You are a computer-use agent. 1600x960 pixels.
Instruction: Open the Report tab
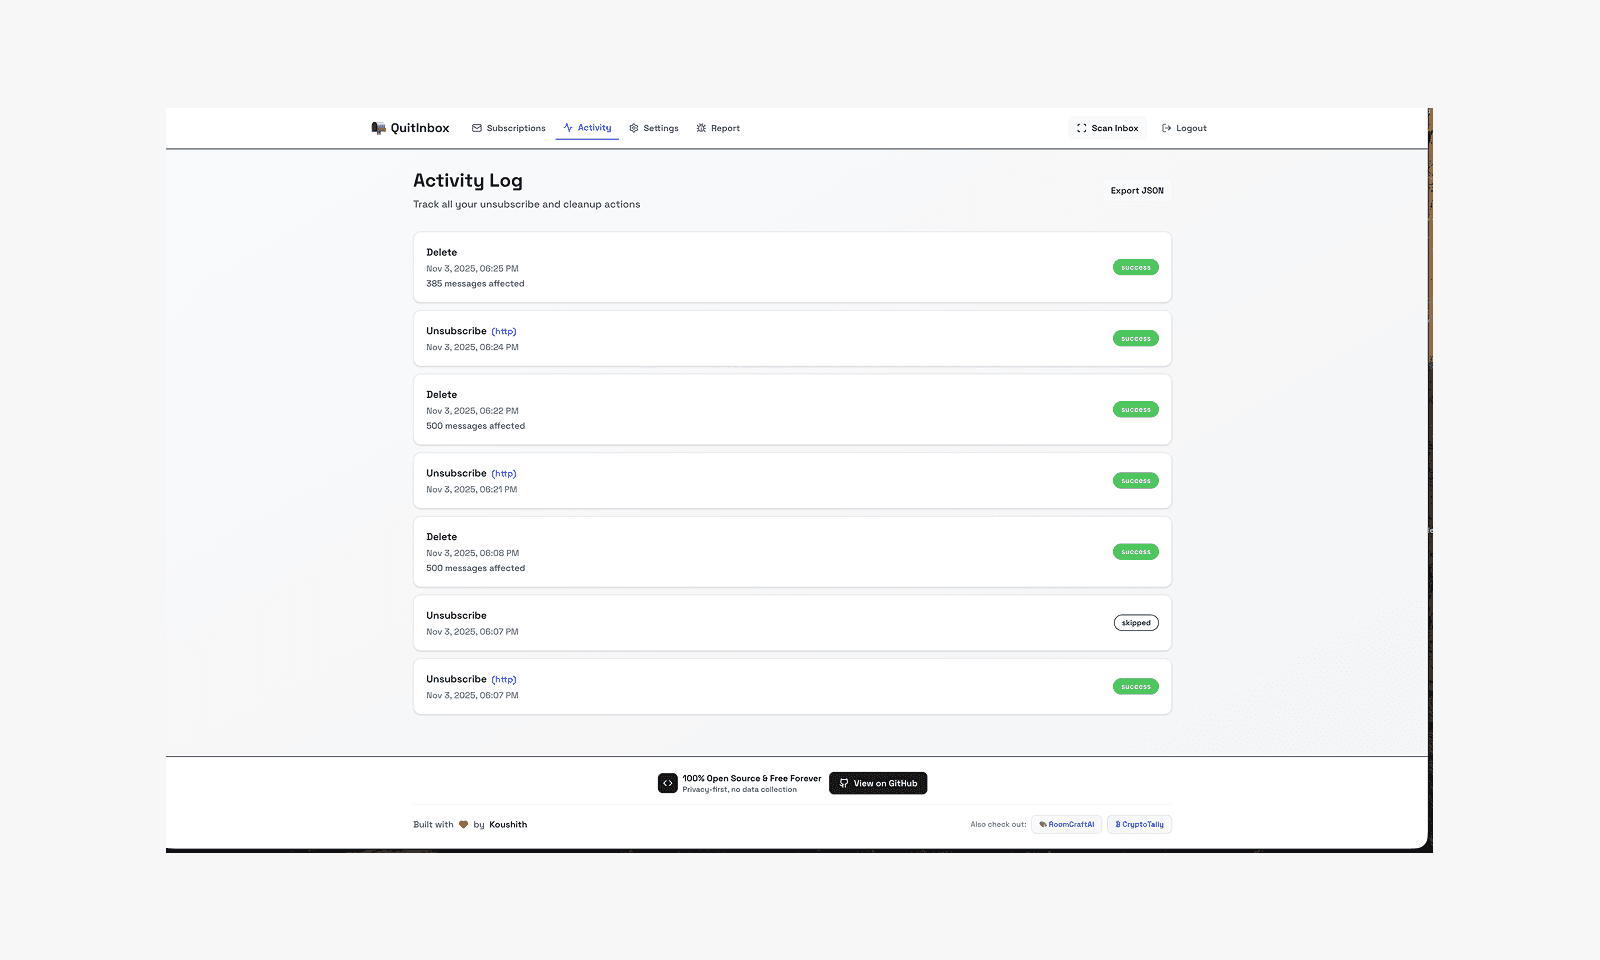[x=725, y=127]
